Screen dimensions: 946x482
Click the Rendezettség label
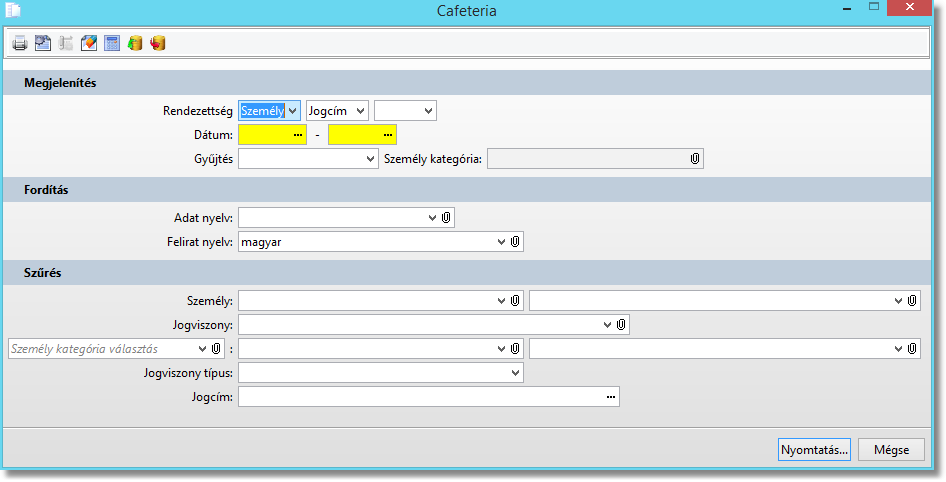[x=198, y=111]
